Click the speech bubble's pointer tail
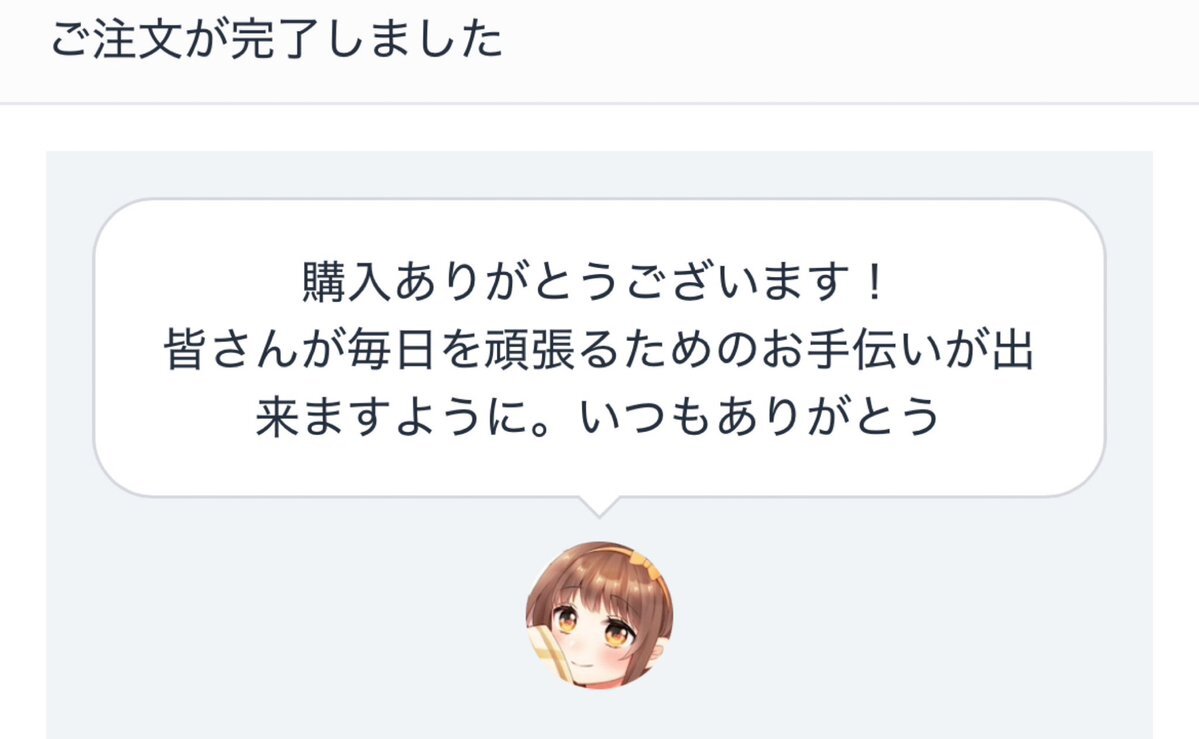 pyautogui.click(x=600, y=506)
